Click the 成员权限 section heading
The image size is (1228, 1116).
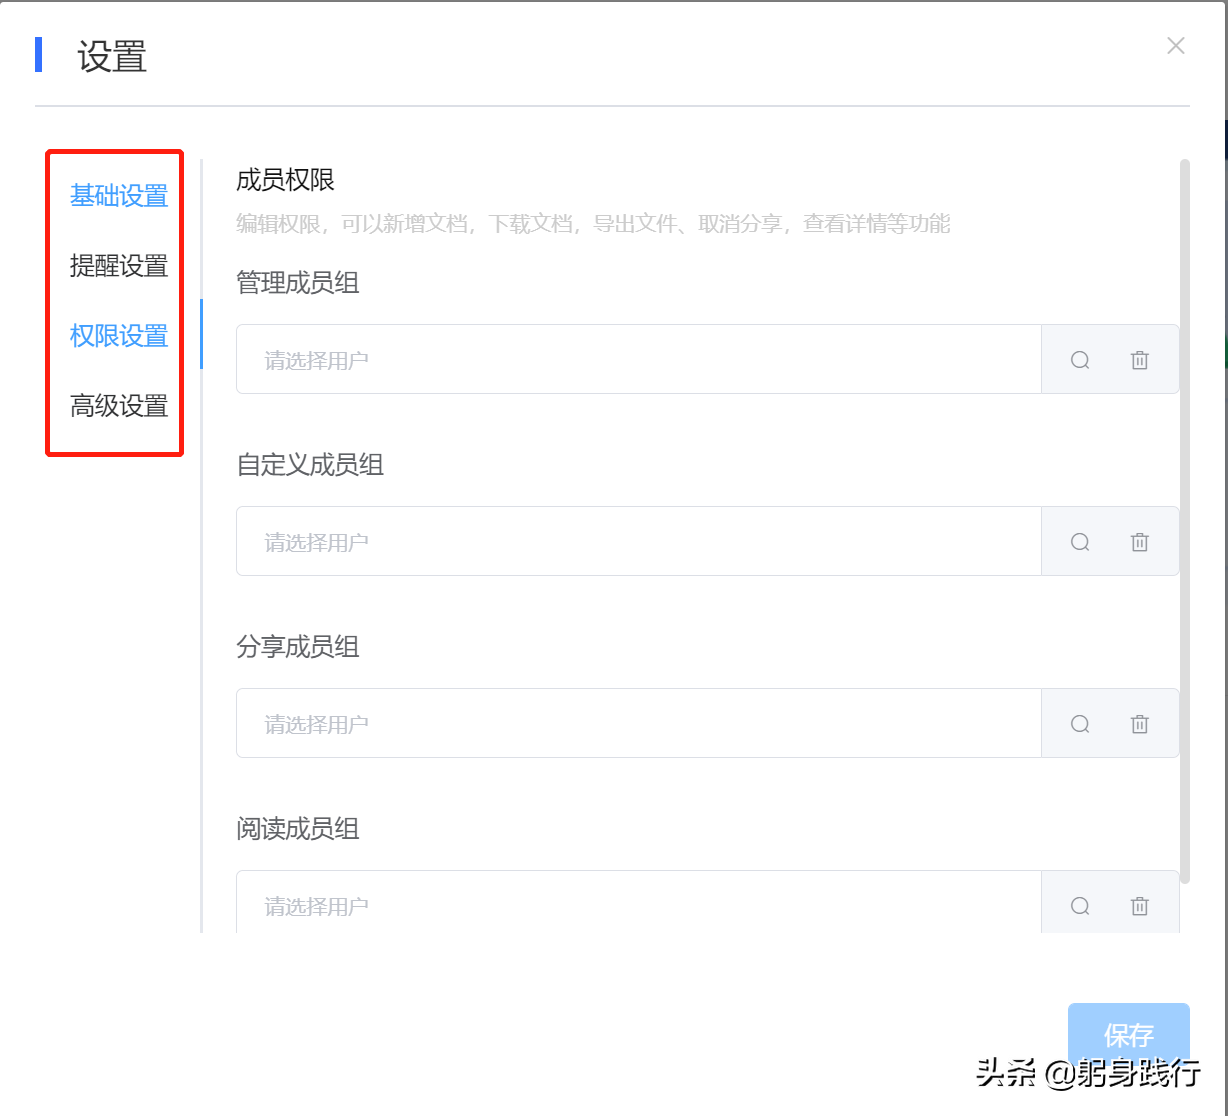click(285, 180)
